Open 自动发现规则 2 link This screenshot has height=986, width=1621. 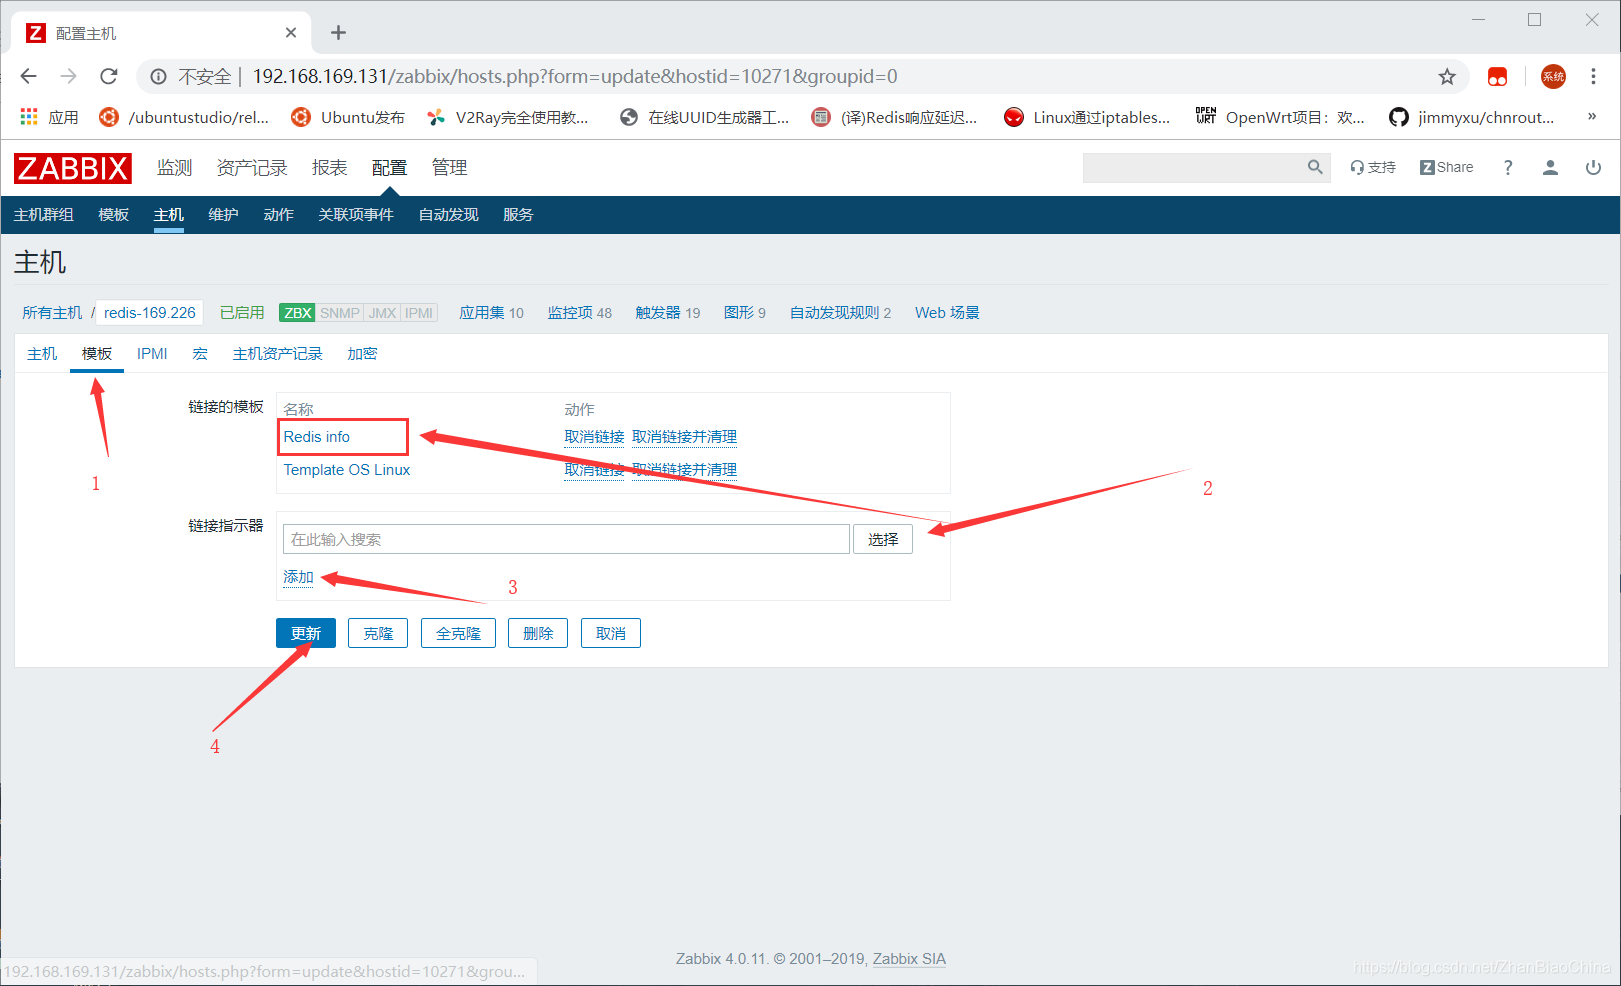[x=840, y=313]
